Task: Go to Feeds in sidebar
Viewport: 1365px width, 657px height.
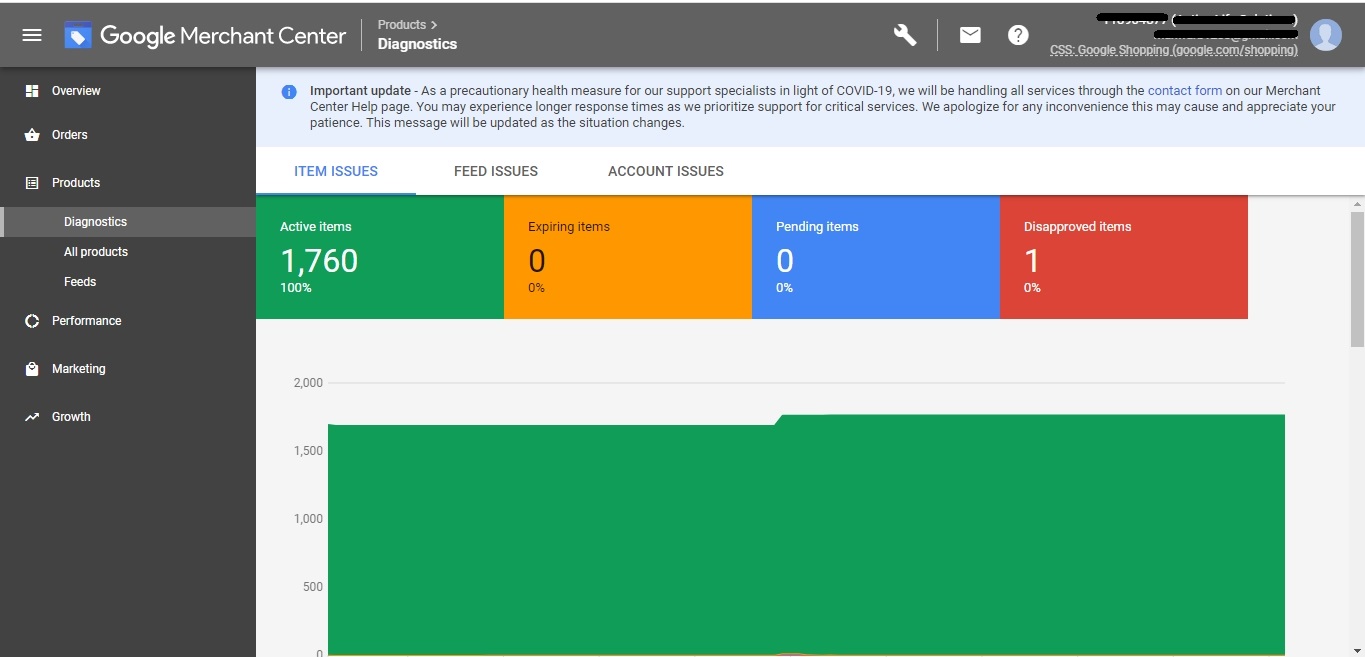Action: 80,282
